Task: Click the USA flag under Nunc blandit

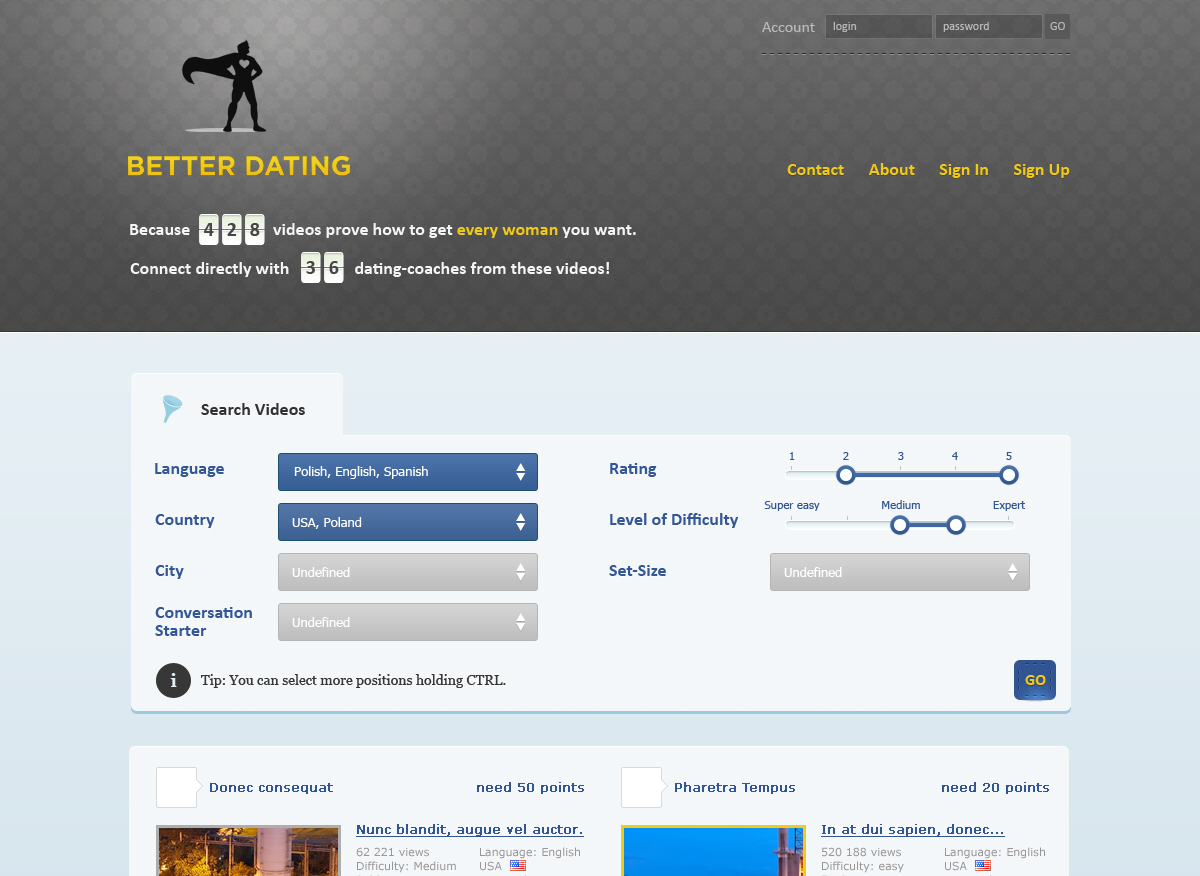Action: click(x=518, y=866)
